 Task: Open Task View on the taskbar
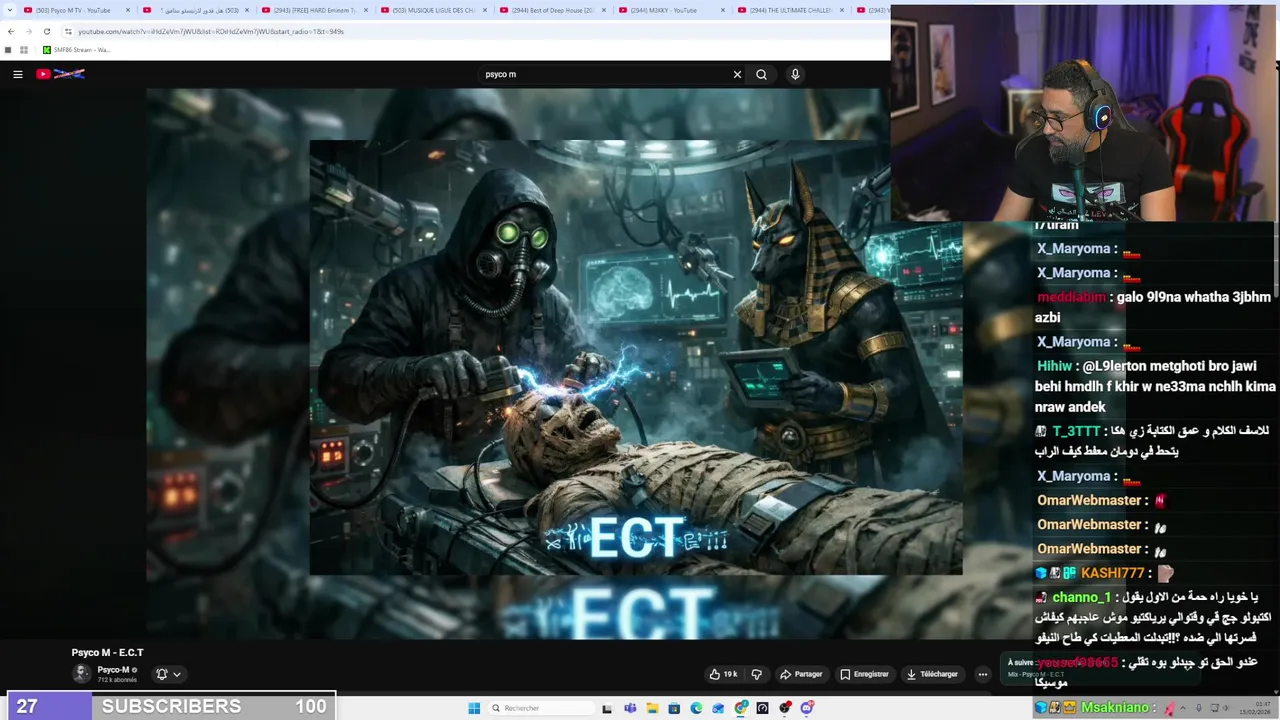pyautogui.click(x=607, y=708)
